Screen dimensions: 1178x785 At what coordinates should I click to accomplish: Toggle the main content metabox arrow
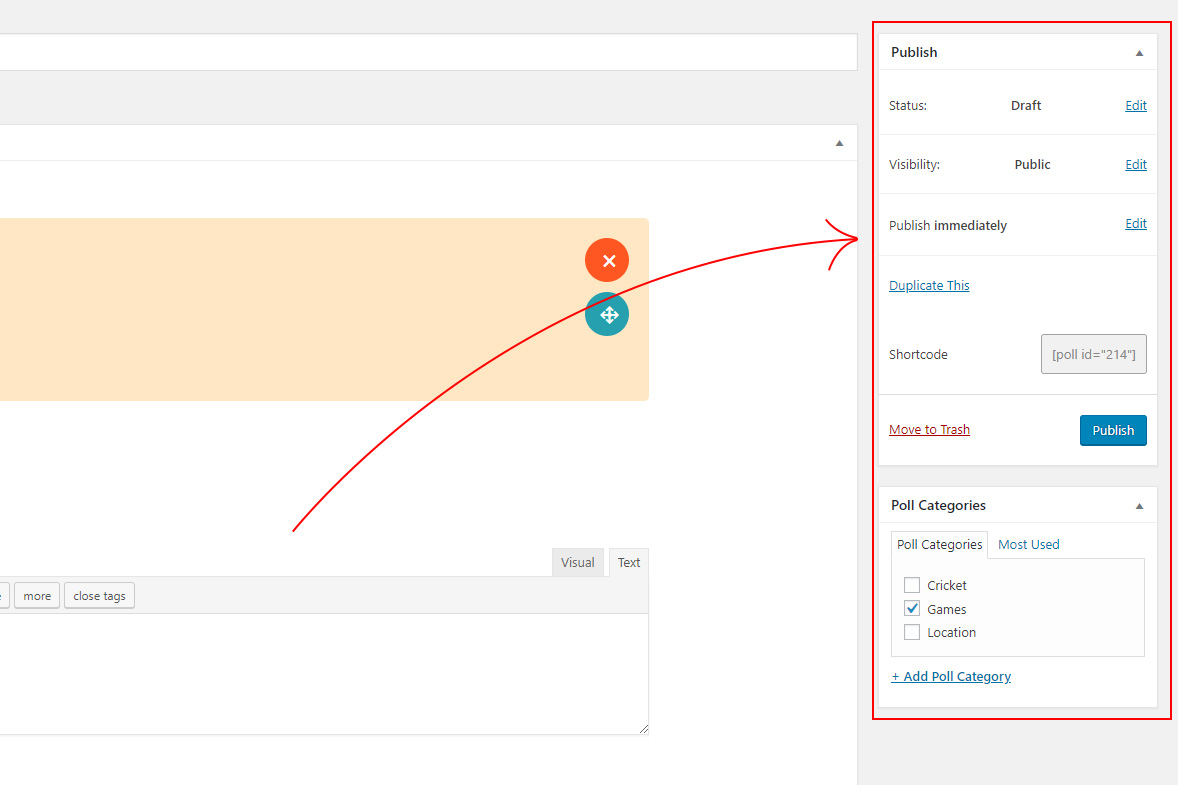[840, 143]
